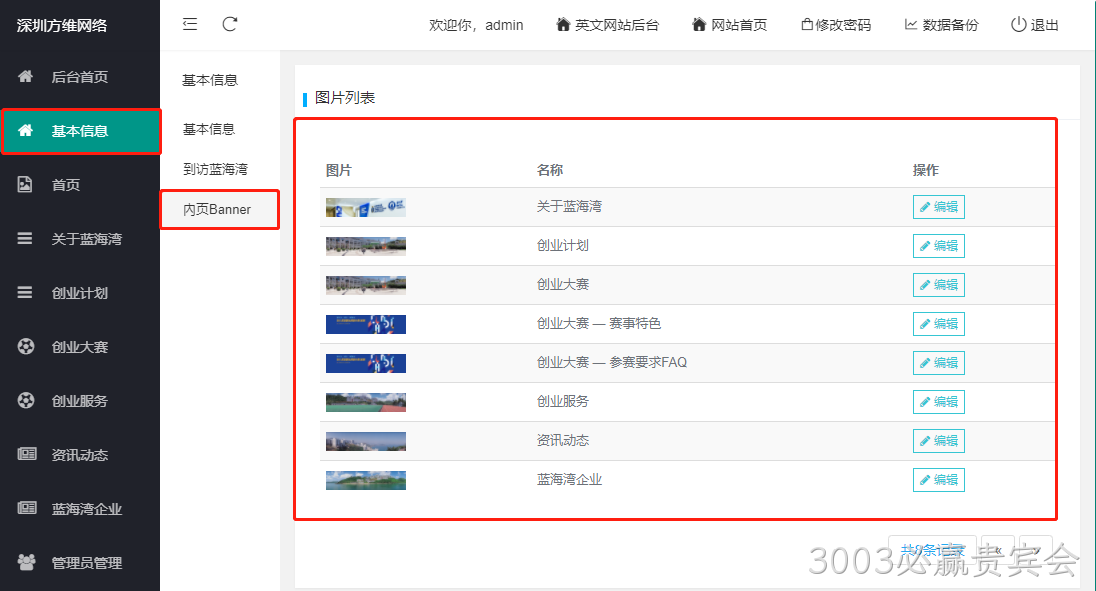Screen dimensions: 1096x591
Task: Click the 创业大赛 banner thumbnail
Action: [366, 285]
